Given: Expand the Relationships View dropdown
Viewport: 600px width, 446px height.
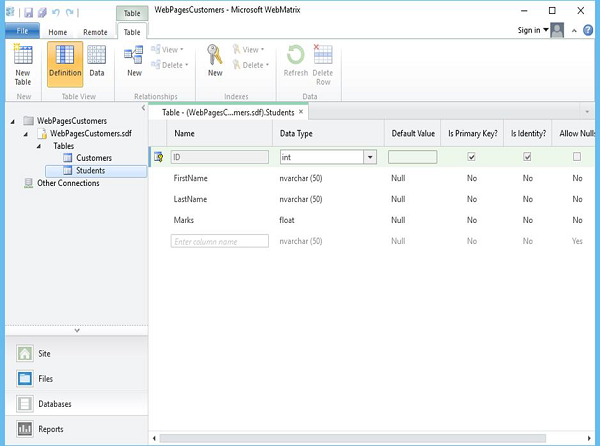Looking at the screenshot, I should [x=171, y=49].
